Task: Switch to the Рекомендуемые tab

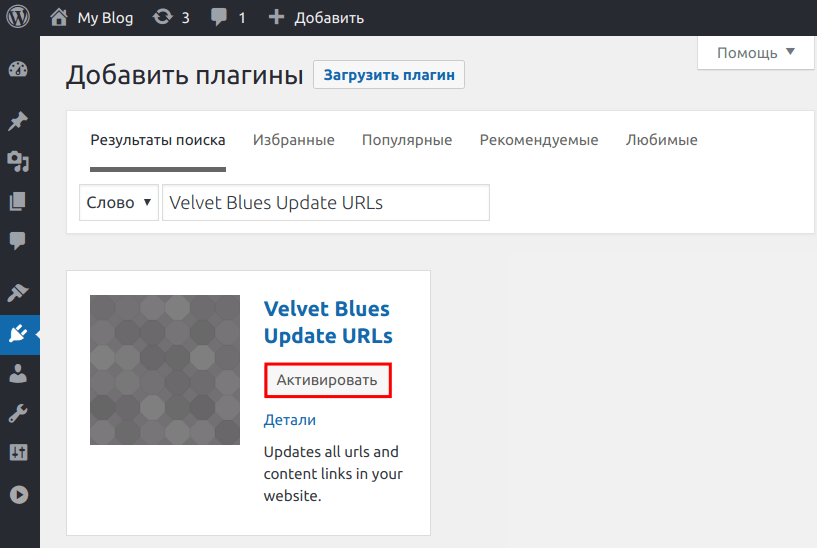Action: tap(539, 140)
